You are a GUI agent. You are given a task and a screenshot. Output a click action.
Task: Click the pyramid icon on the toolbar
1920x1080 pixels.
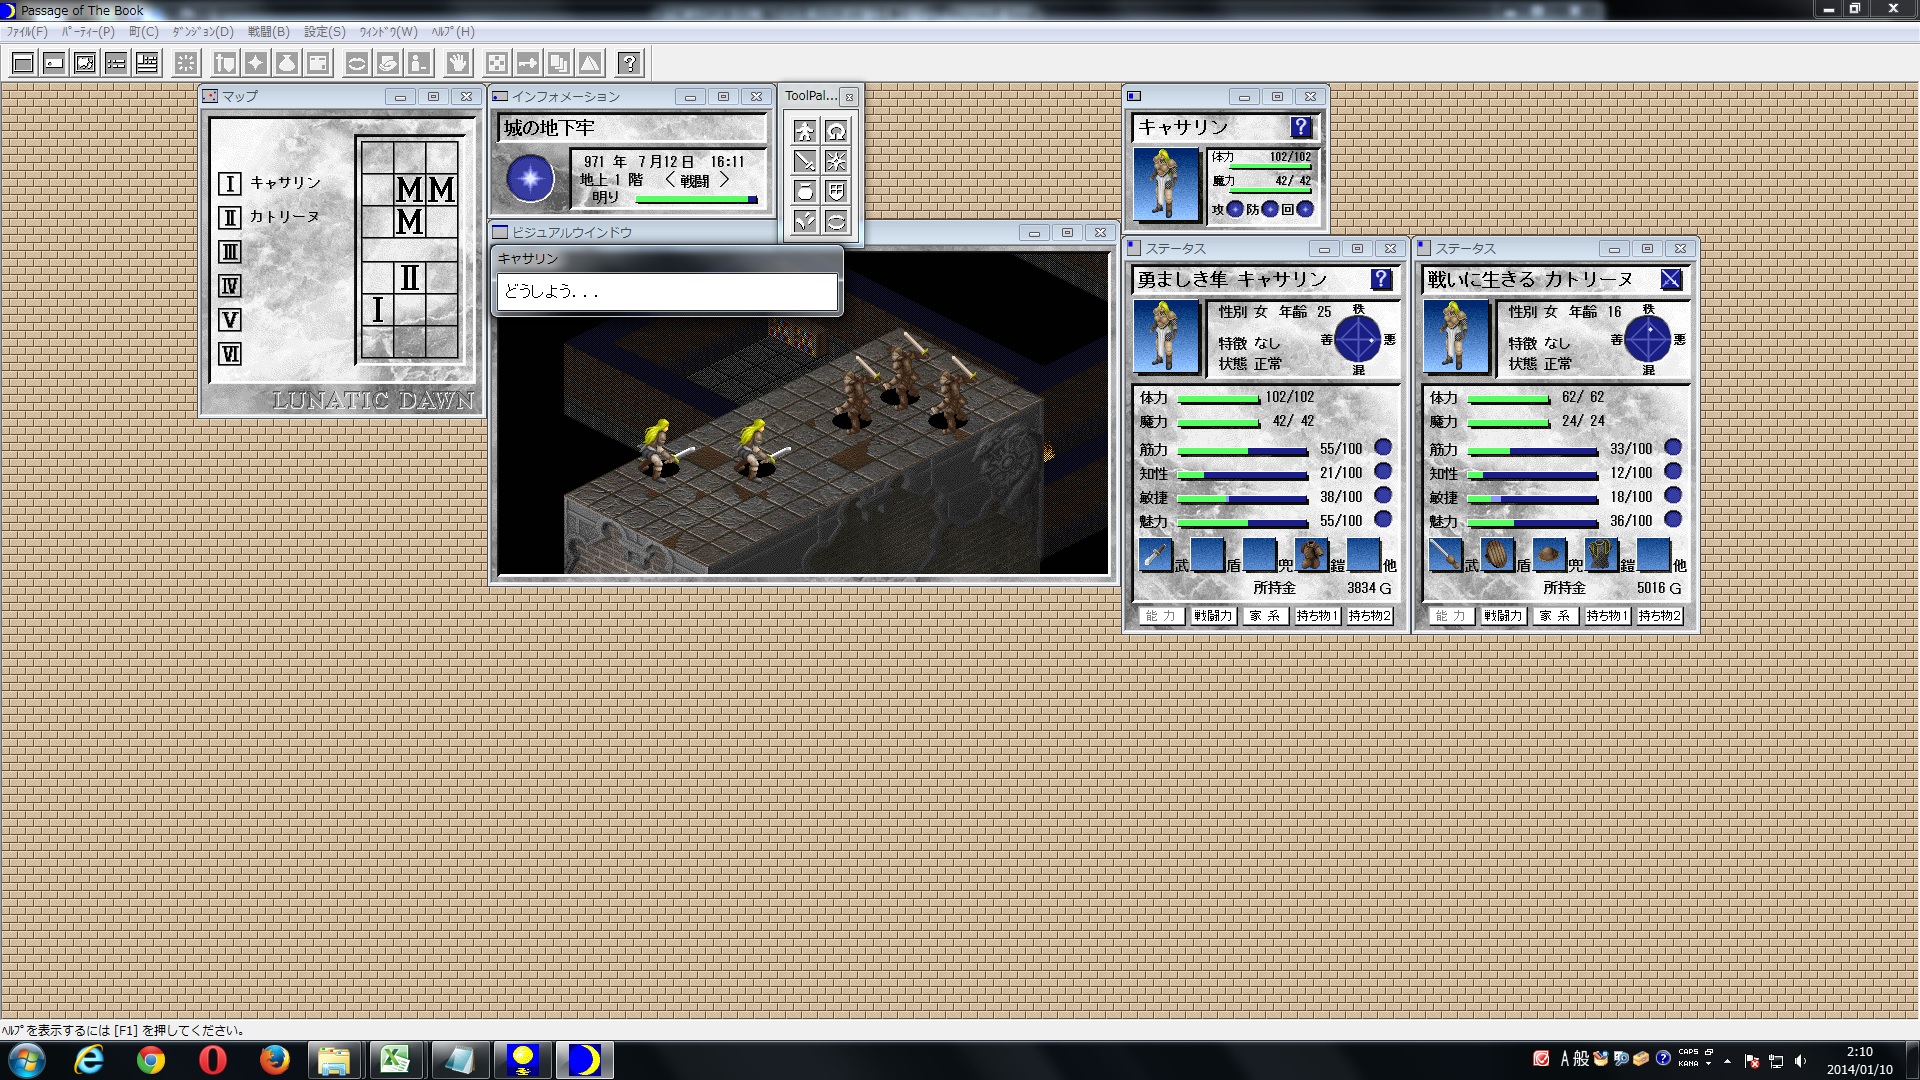592,63
